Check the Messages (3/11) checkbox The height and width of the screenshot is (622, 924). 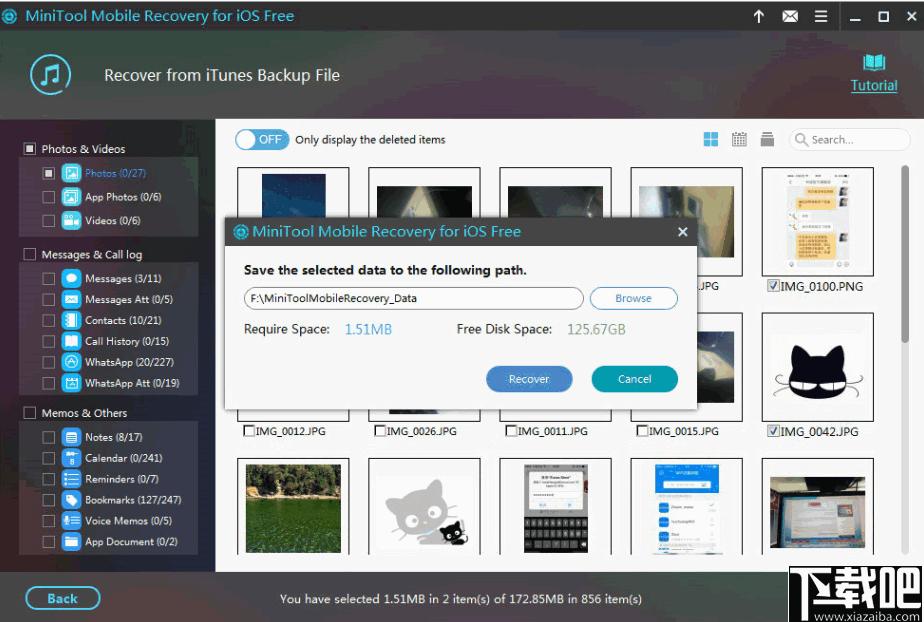click(48, 278)
